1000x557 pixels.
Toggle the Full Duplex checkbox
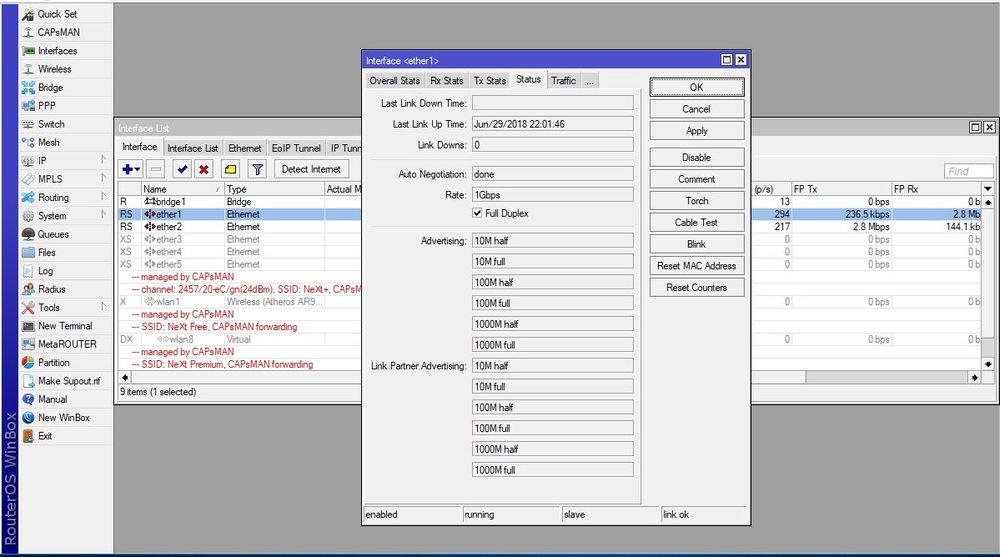478,213
